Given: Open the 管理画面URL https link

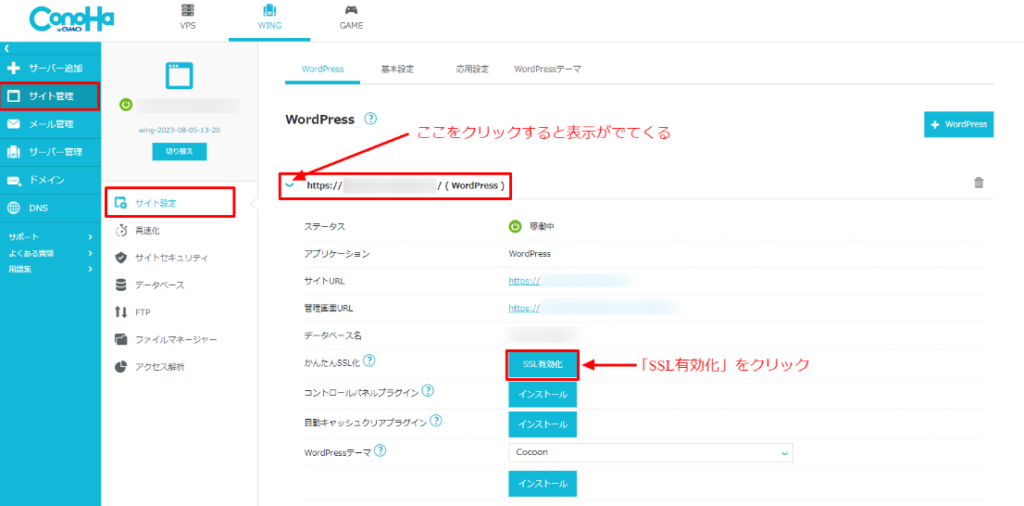Looking at the screenshot, I should pos(524,308).
